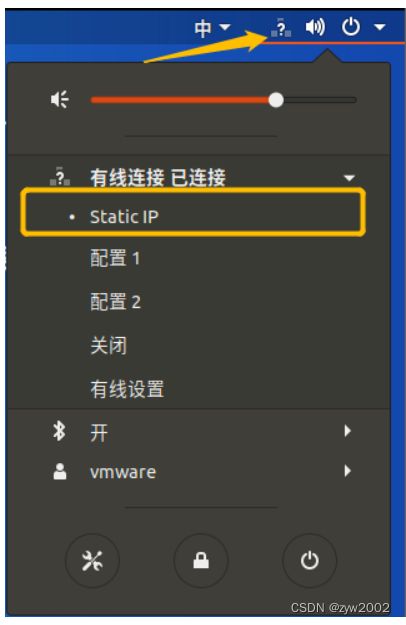The image size is (406, 625).
Task: Click the speaker volume icon in top bar
Action: [315, 28]
